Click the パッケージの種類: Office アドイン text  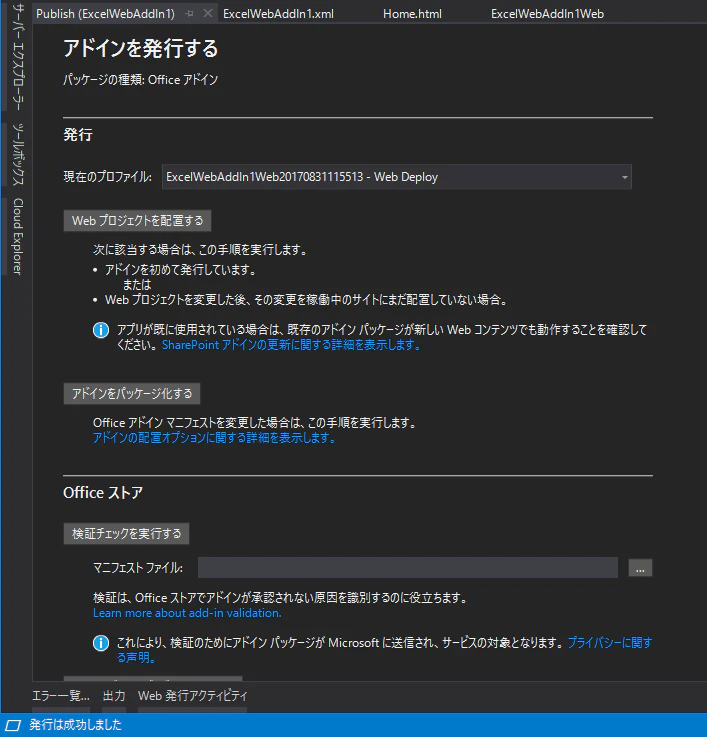tap(141, 80)
